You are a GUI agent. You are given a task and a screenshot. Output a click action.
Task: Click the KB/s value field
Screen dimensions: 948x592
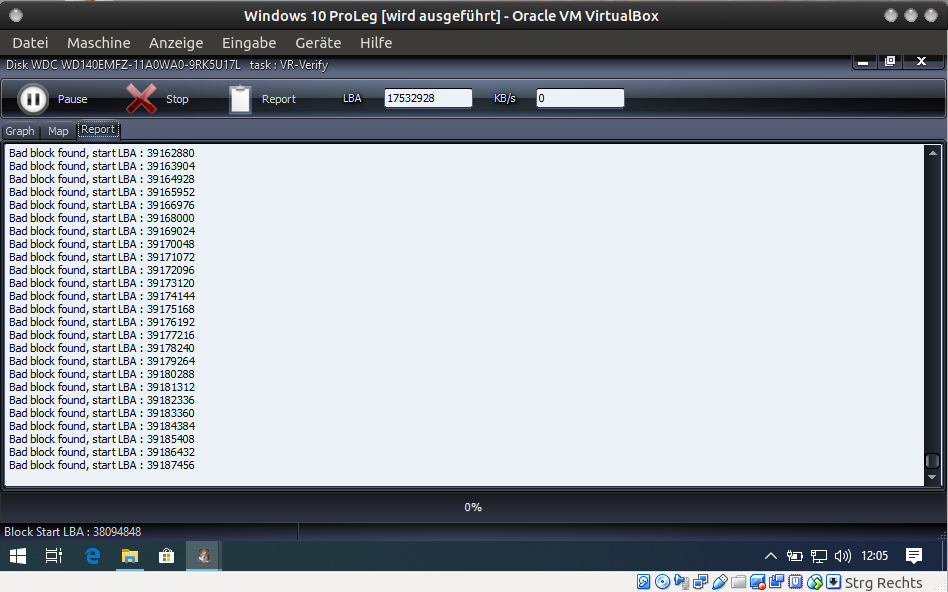[580, 98]
